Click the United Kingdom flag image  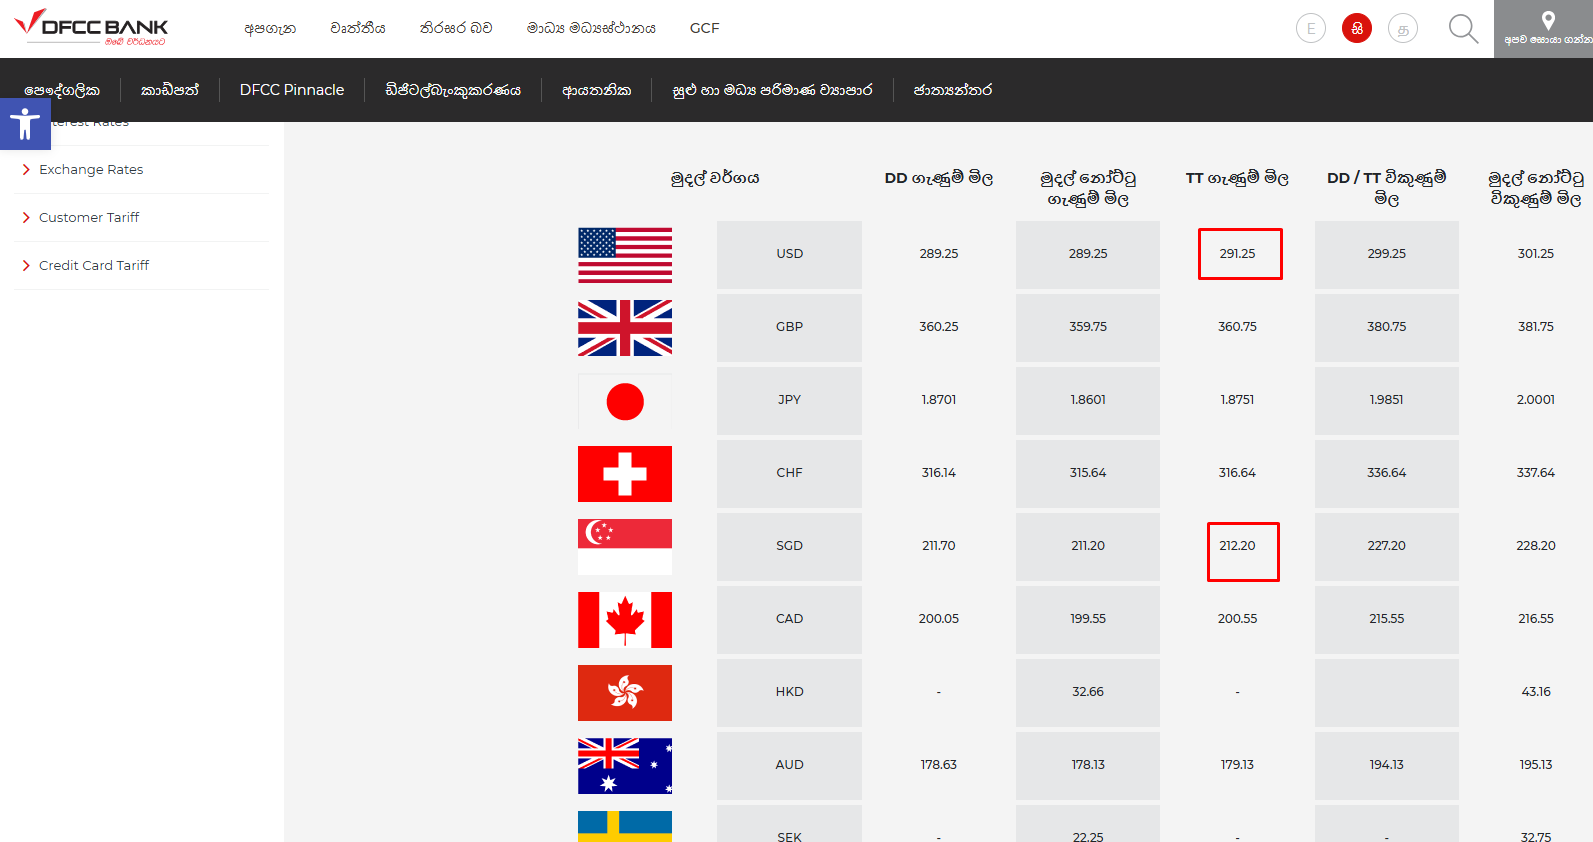point(625,328)
